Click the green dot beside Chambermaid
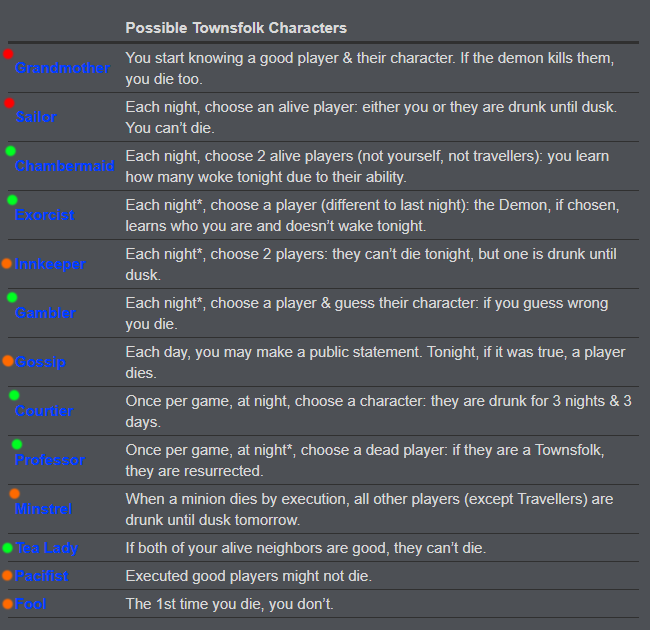This screenshot has width=650, height=630. [10, 151]
